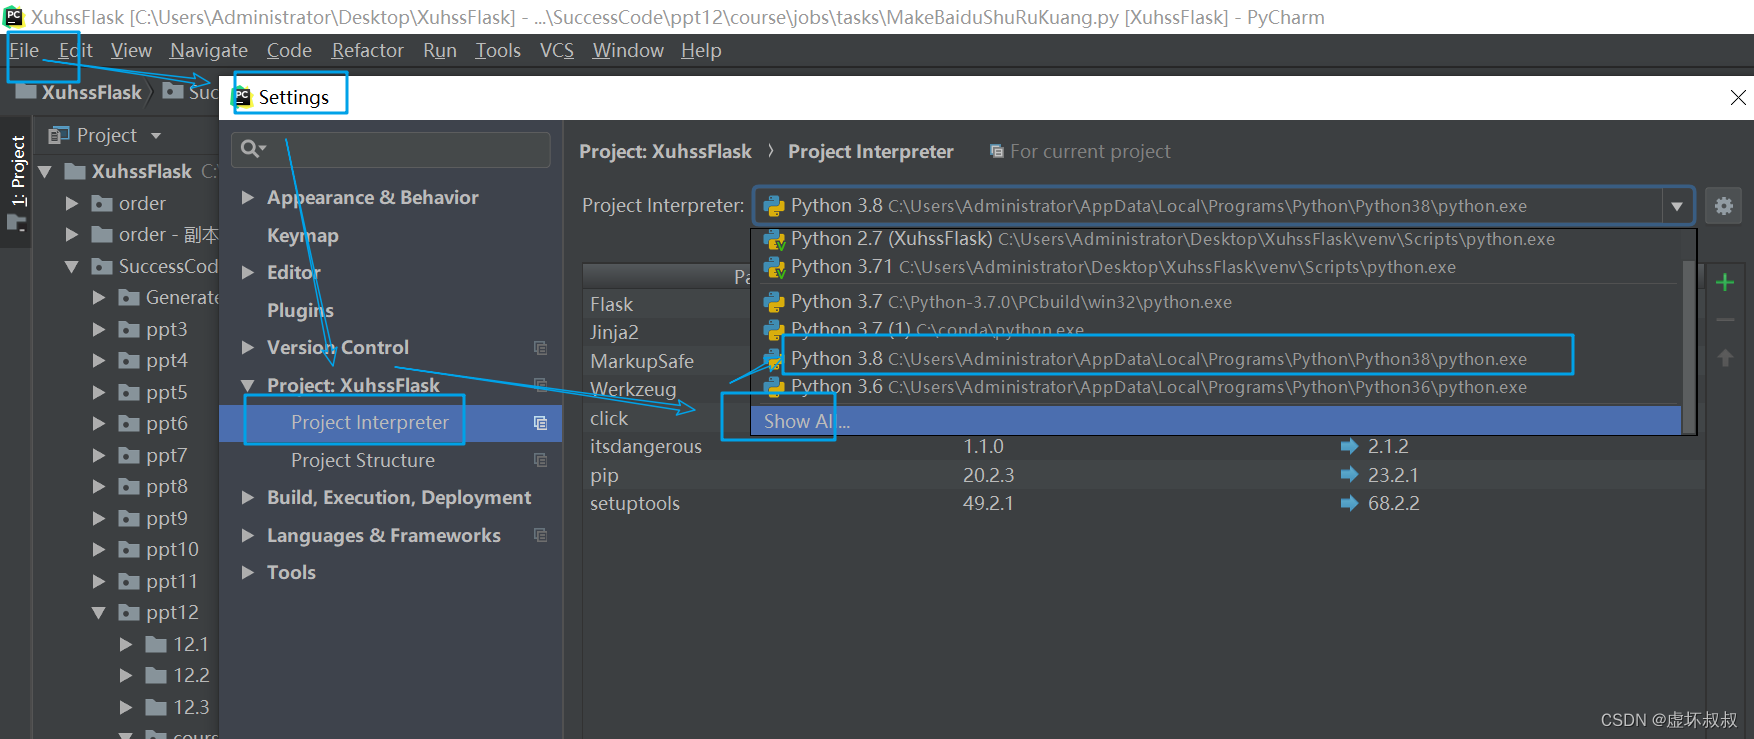This screenshot has width=1754, height=739.
Task: Click the upgrade package up-arrow icon
Action: [x=1725, y=357]
